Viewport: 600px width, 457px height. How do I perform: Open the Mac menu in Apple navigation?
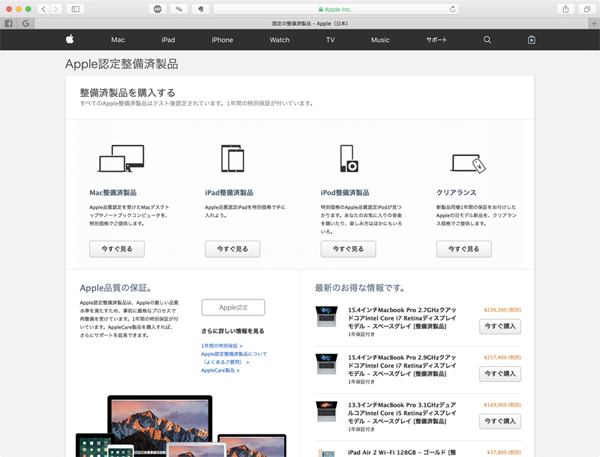point(118,40)
